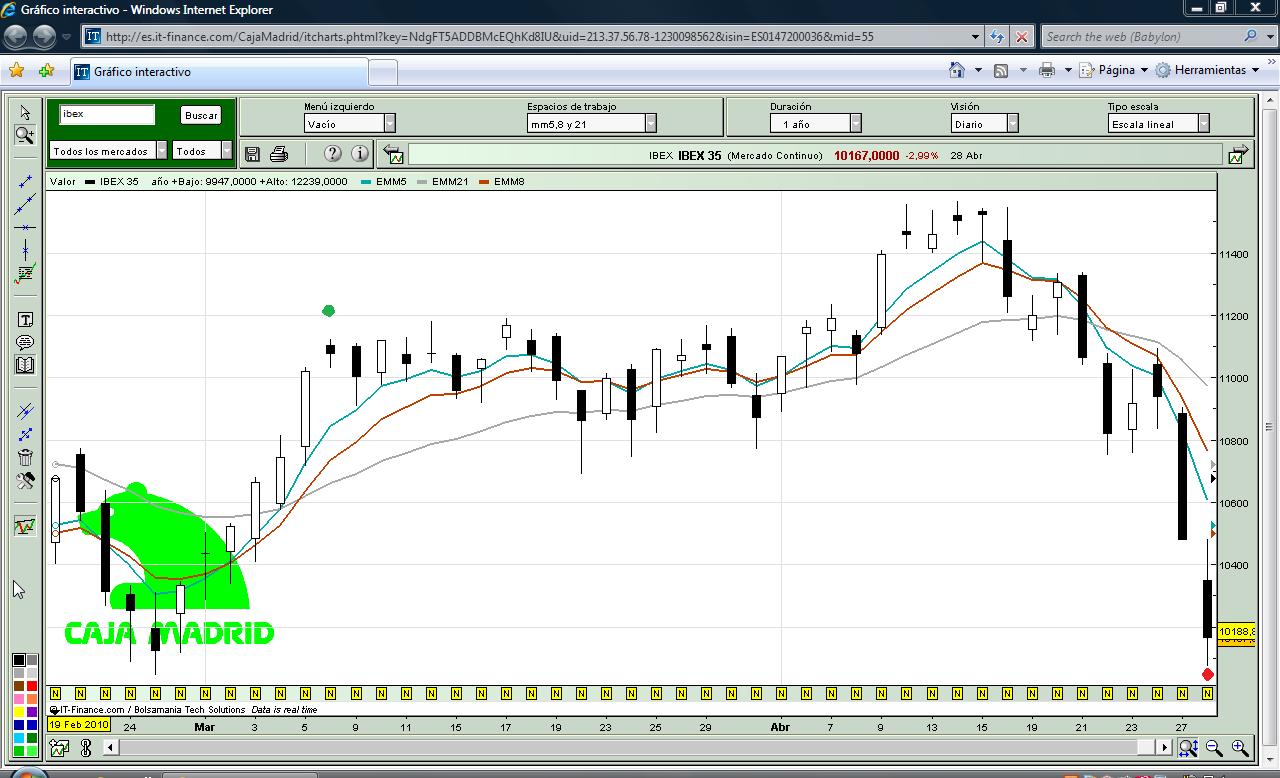Open the book icon tool
The height and width of the screenshot is (778, 1280).
coord(25,366)
